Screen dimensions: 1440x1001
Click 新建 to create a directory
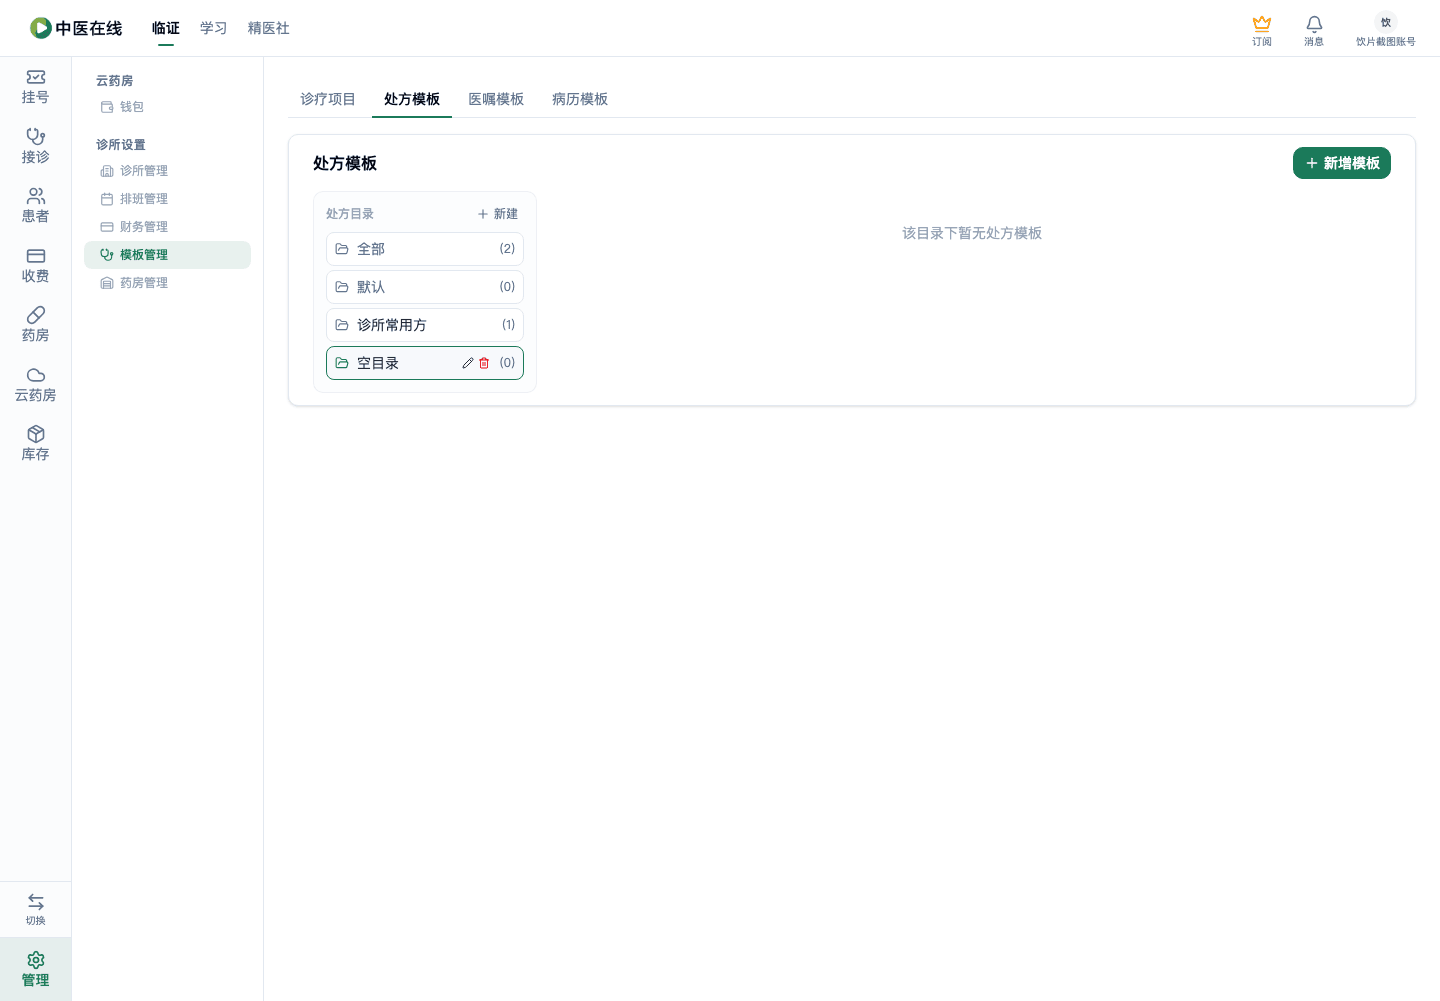tap(498, 214)
